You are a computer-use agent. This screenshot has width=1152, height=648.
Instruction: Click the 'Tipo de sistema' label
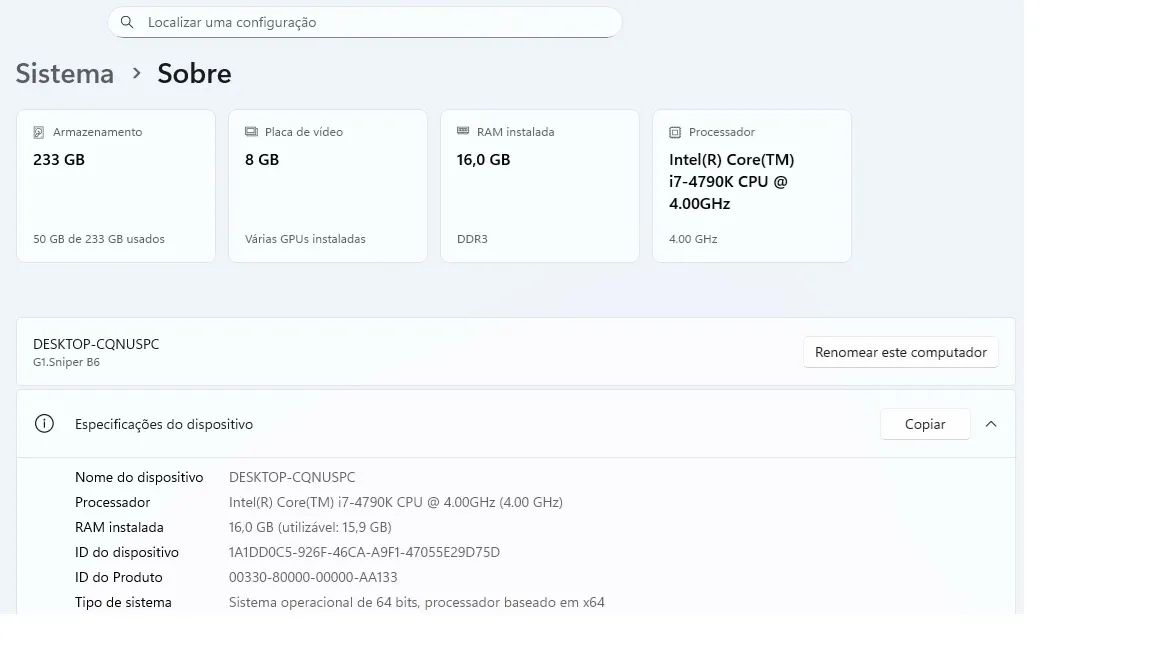(x=123, y=602)
